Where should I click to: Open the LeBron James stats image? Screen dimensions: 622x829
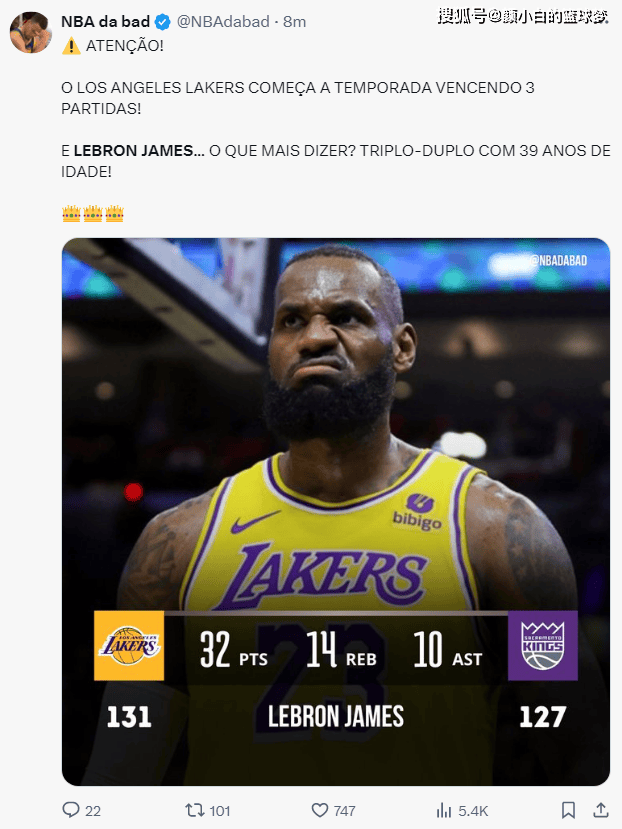[x=336, y=512]
